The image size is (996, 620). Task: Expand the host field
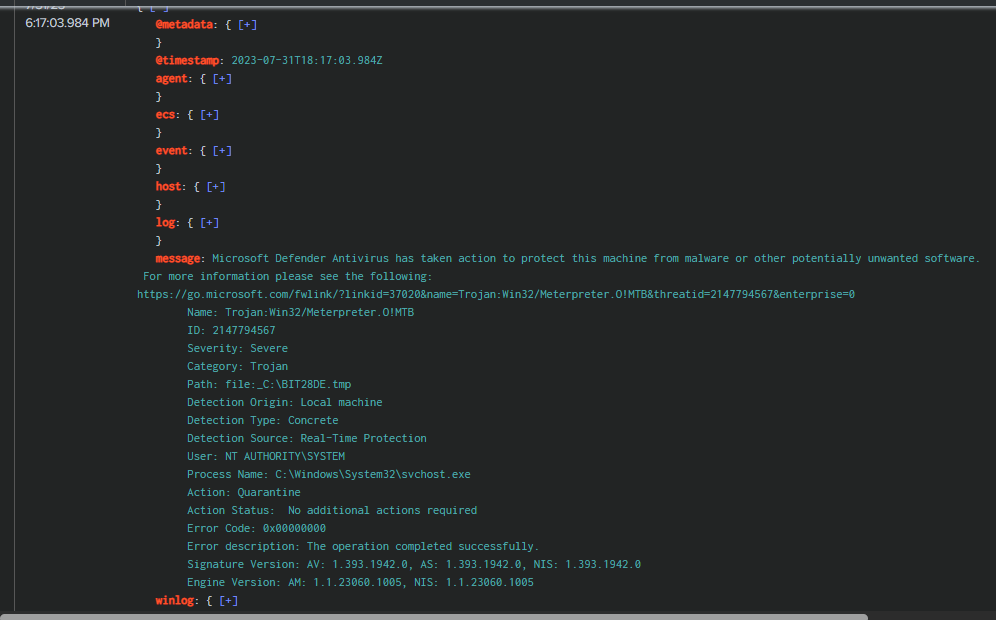[215, 187]
